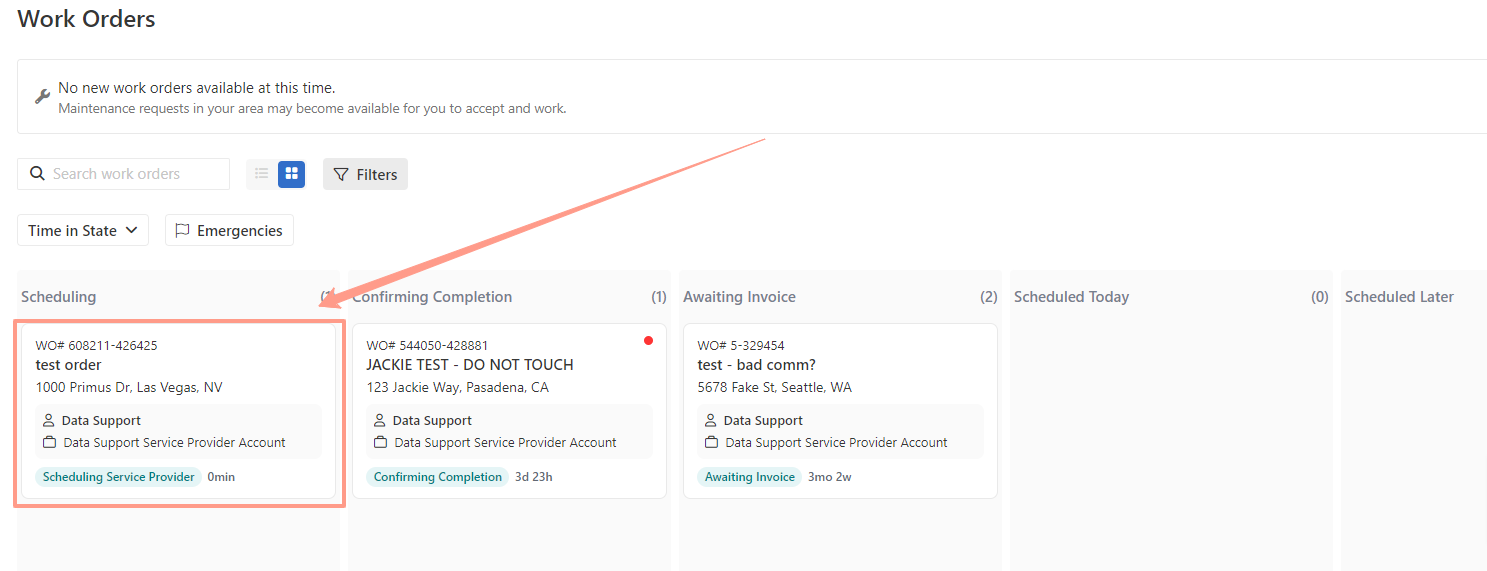Open the Filters panel

tap(365, 174)
